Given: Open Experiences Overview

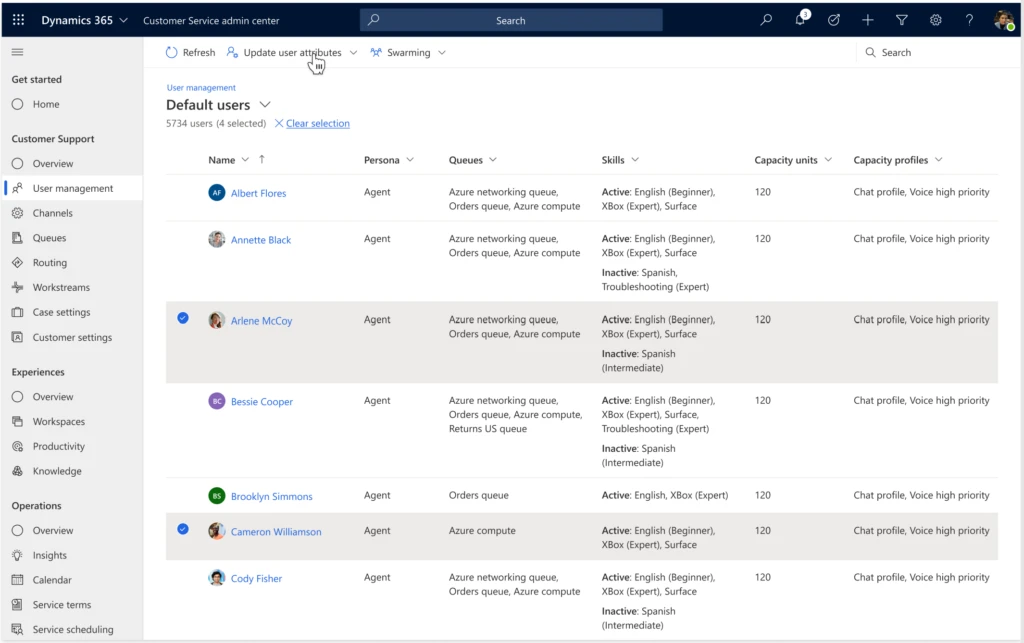Looking at the screenshot, I should click(53, 397).
